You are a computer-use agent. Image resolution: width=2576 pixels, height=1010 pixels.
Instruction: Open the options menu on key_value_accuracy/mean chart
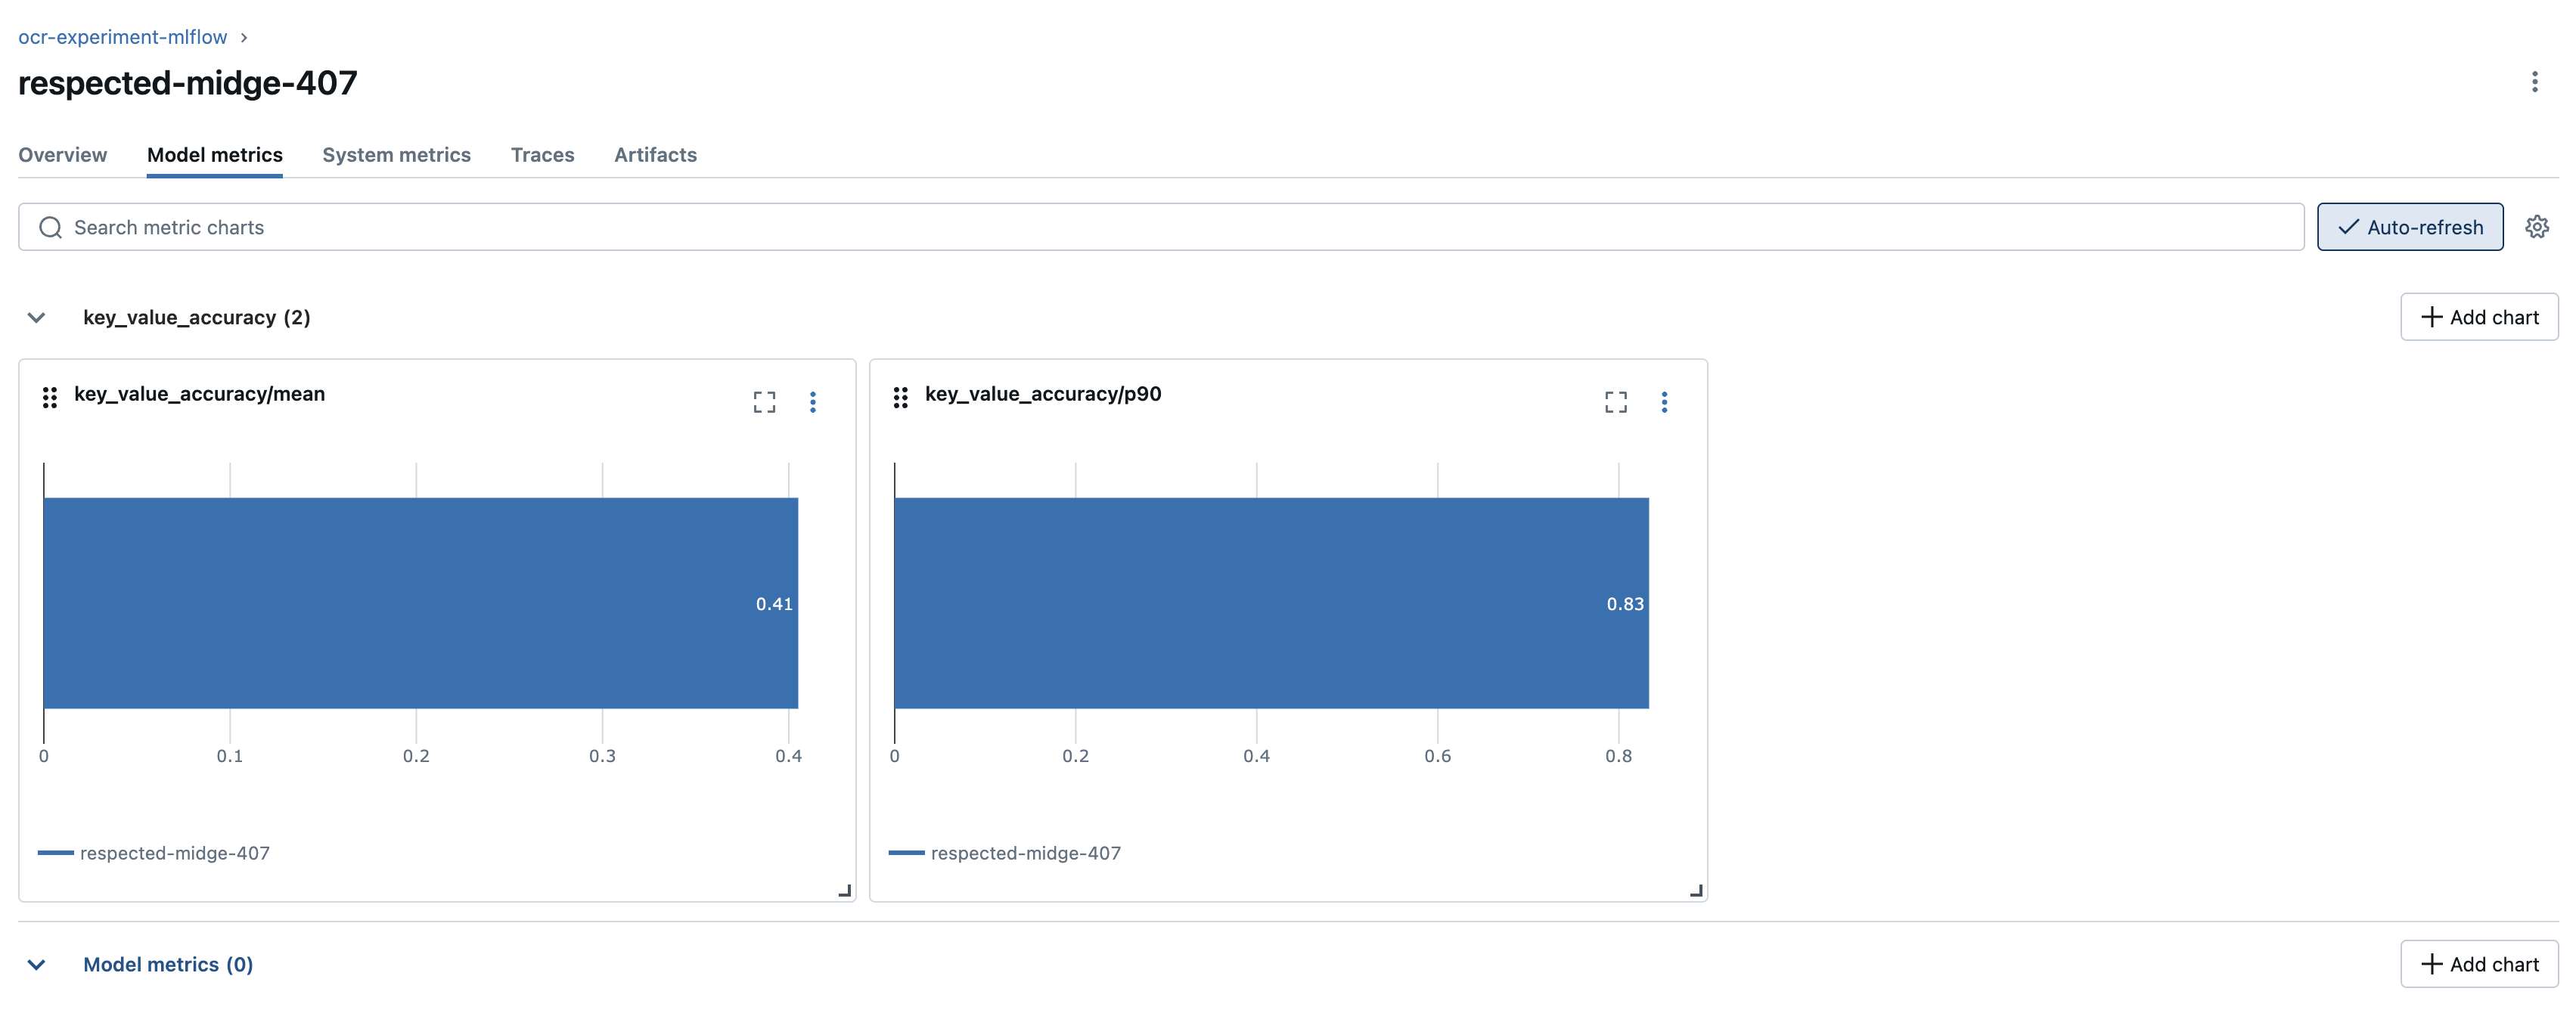(814, 401)
